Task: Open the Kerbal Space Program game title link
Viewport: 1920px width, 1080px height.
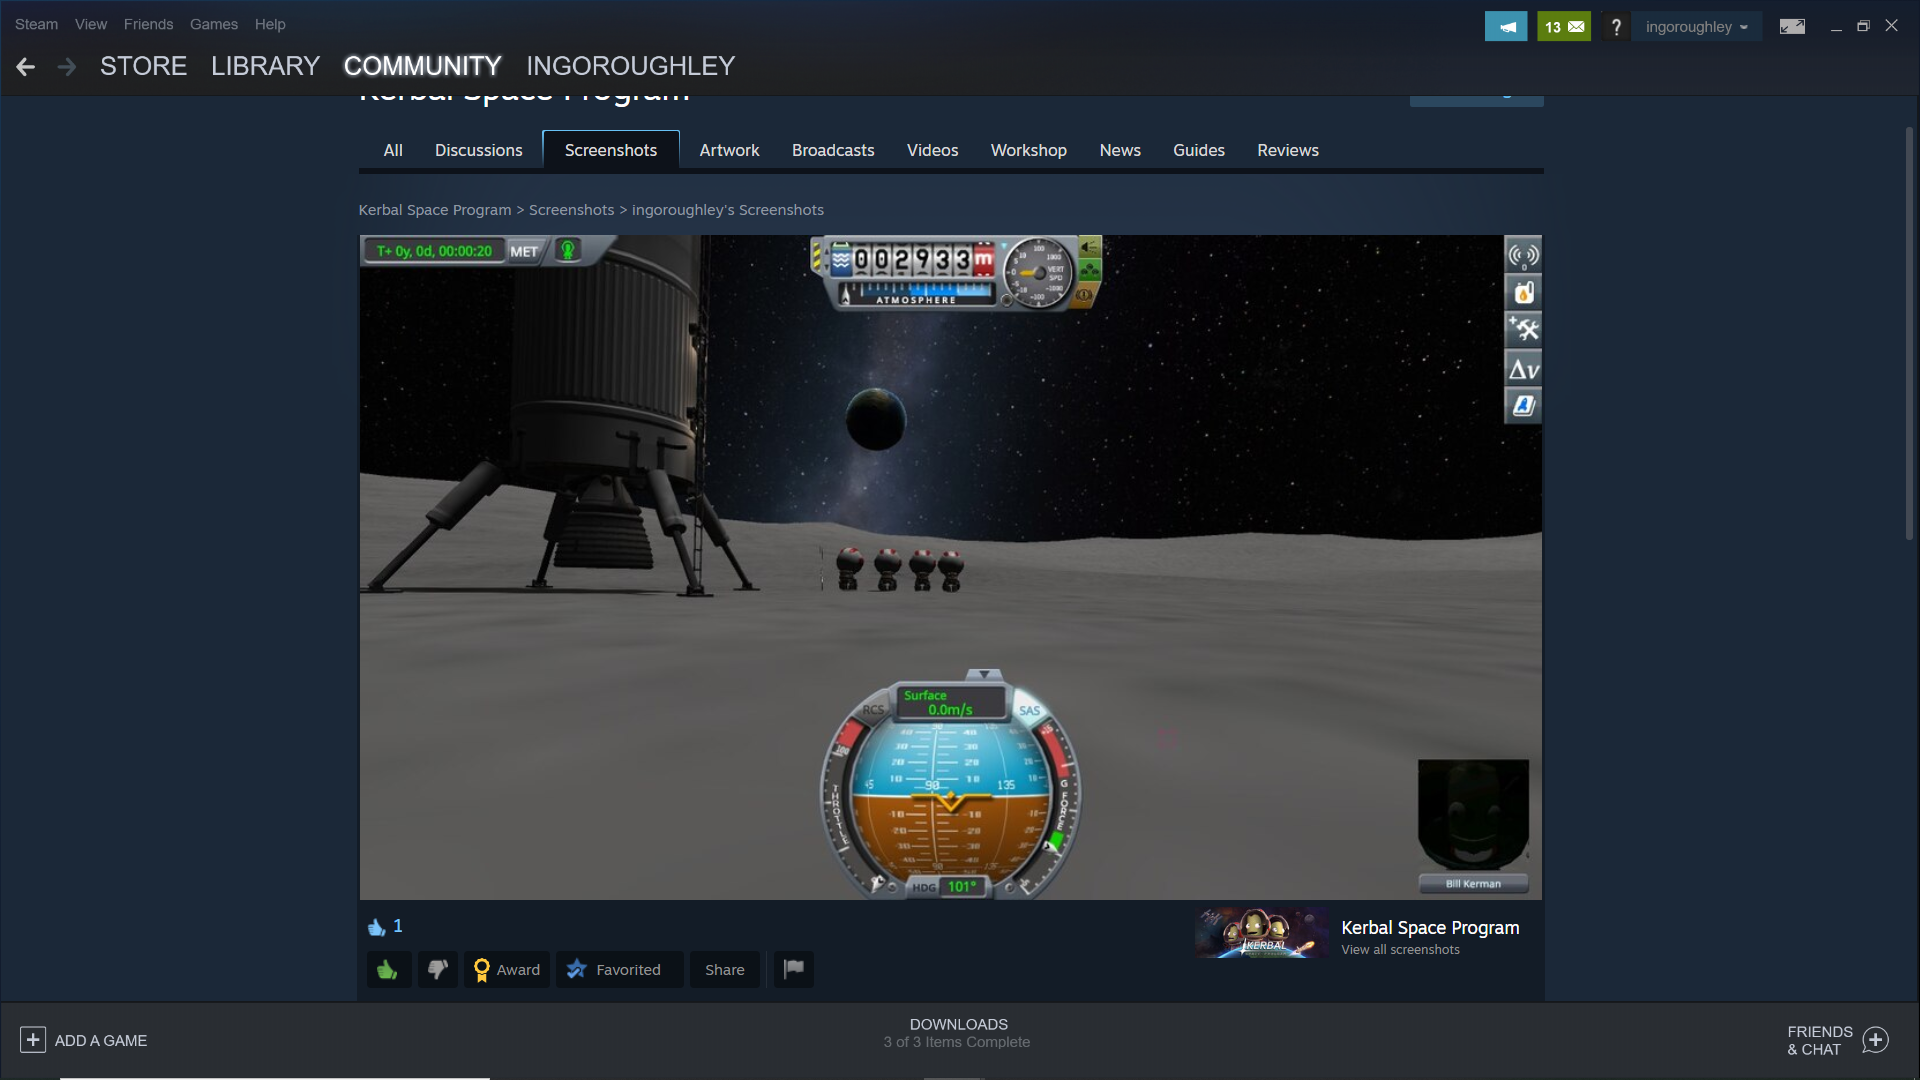Action: pyautogui.click(x=1430, y=928)
